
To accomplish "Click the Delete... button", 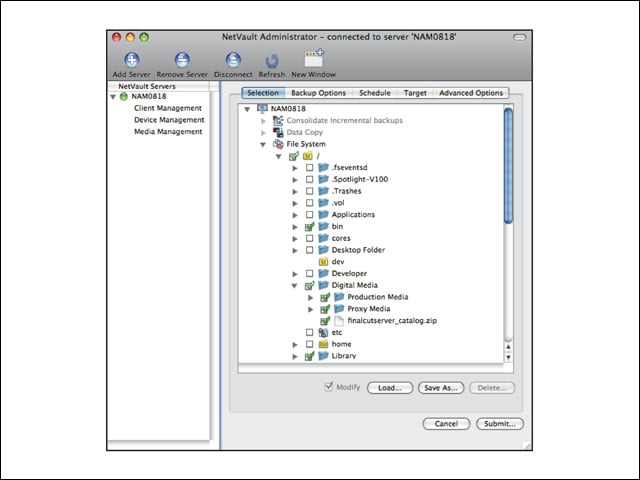I will [x=492, y=388].
